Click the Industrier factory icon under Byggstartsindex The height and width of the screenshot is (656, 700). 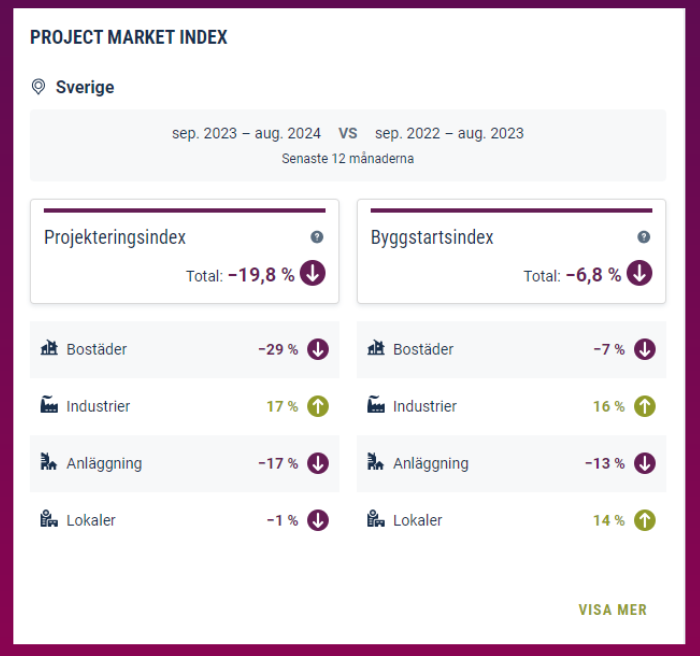click(x=376, y=405)
